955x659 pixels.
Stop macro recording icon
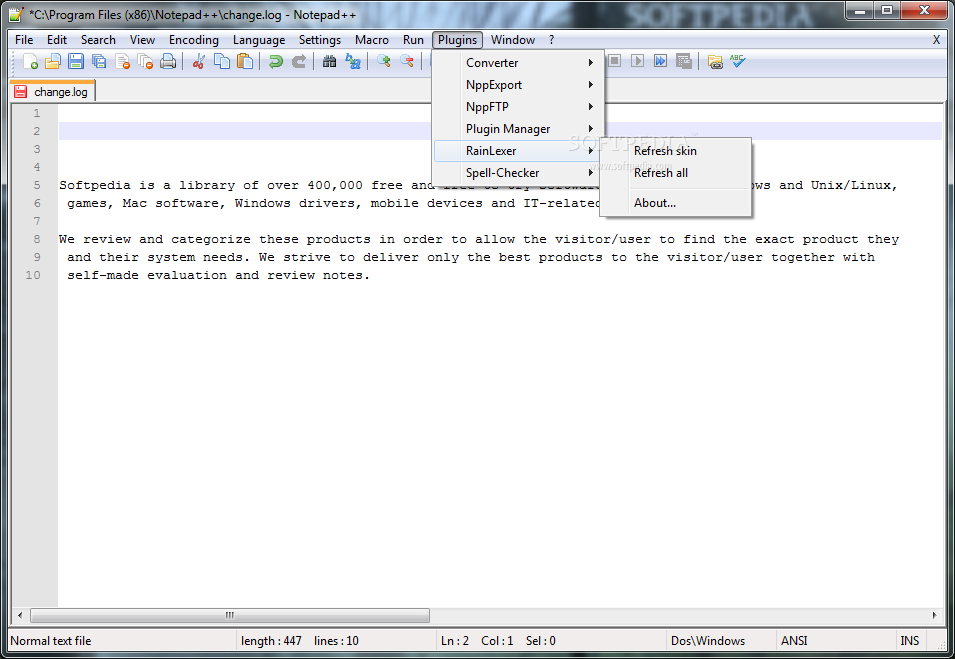pos(615,61)
